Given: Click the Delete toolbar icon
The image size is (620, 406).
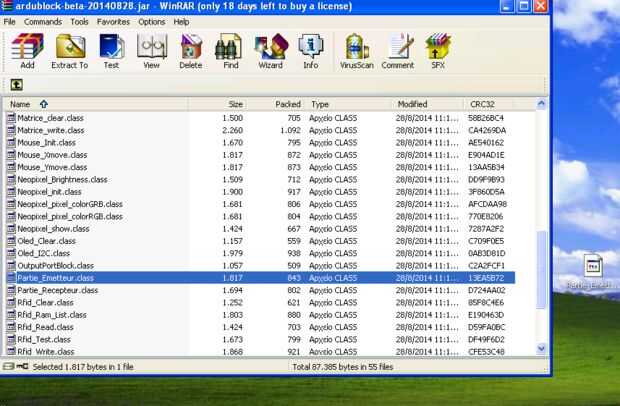Looking at the screenshot, I should point(191,51).
